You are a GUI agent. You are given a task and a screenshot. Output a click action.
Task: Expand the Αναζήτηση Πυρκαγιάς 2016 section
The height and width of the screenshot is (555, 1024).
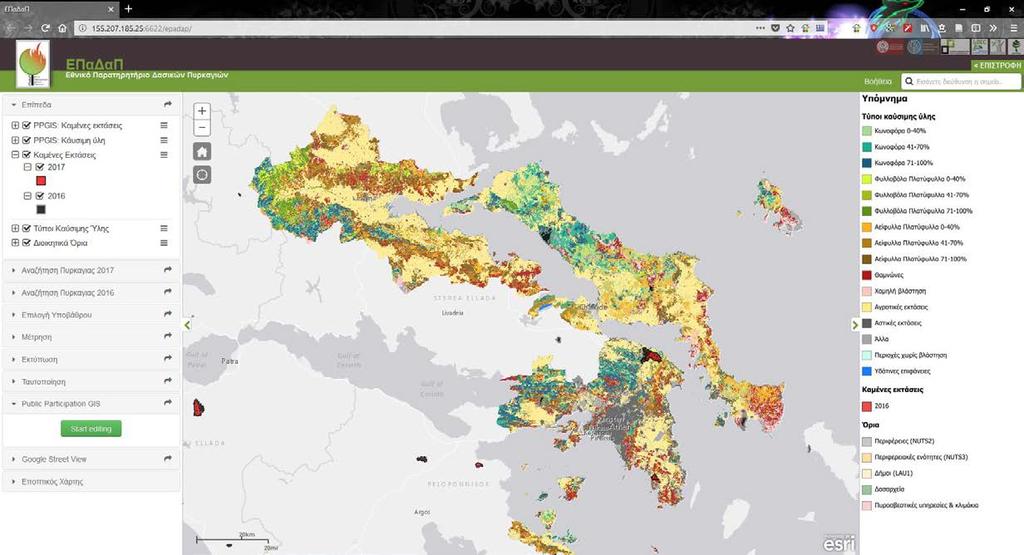point(91,292)
